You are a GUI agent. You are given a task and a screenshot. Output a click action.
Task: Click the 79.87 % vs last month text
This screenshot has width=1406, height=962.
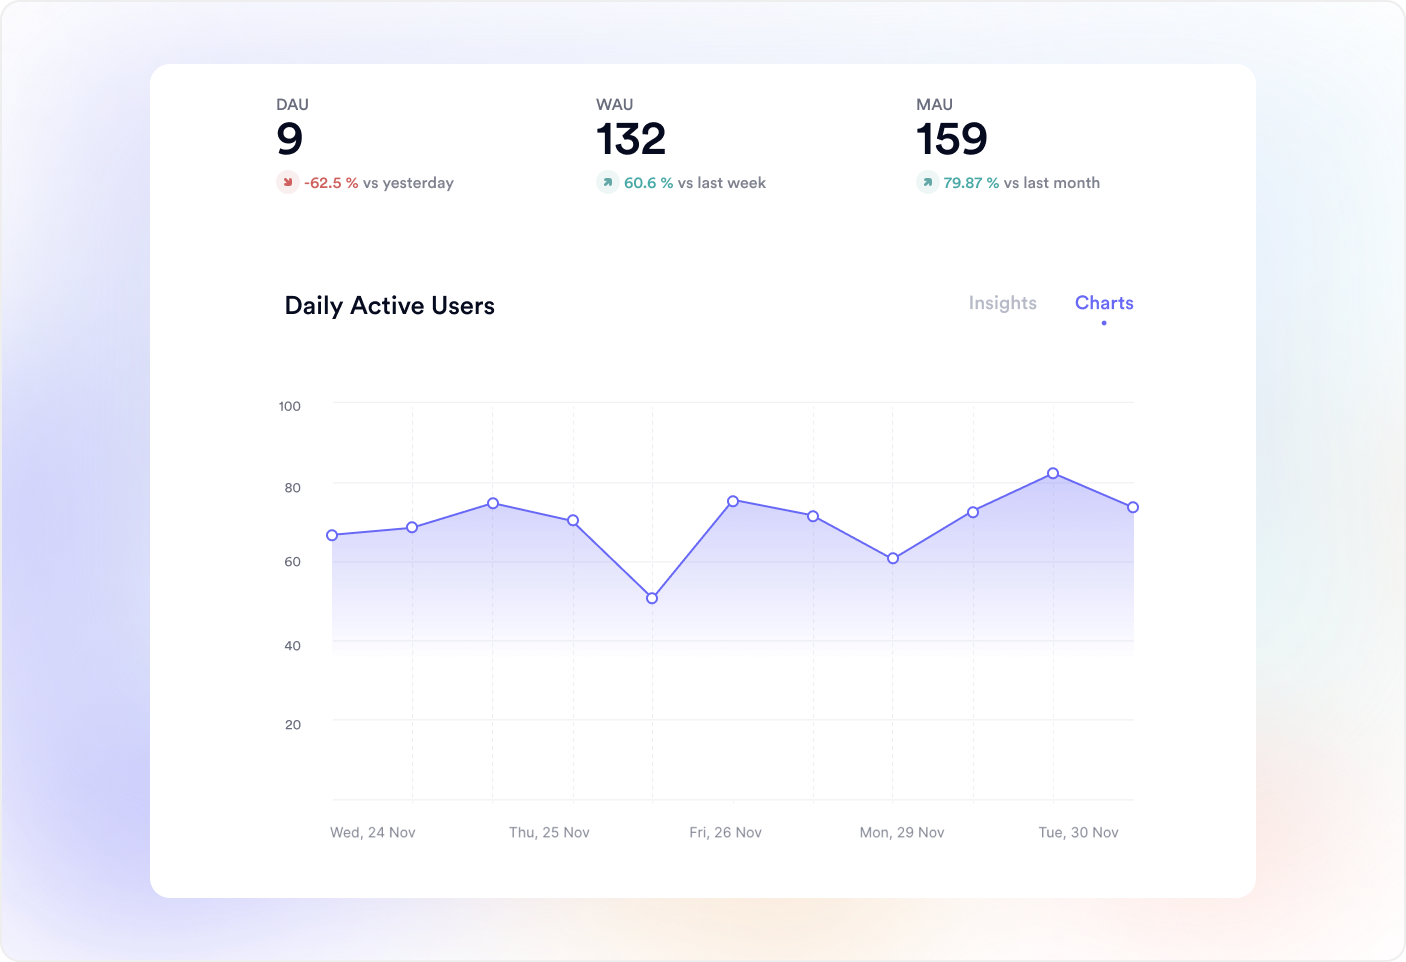[1021, 183]
